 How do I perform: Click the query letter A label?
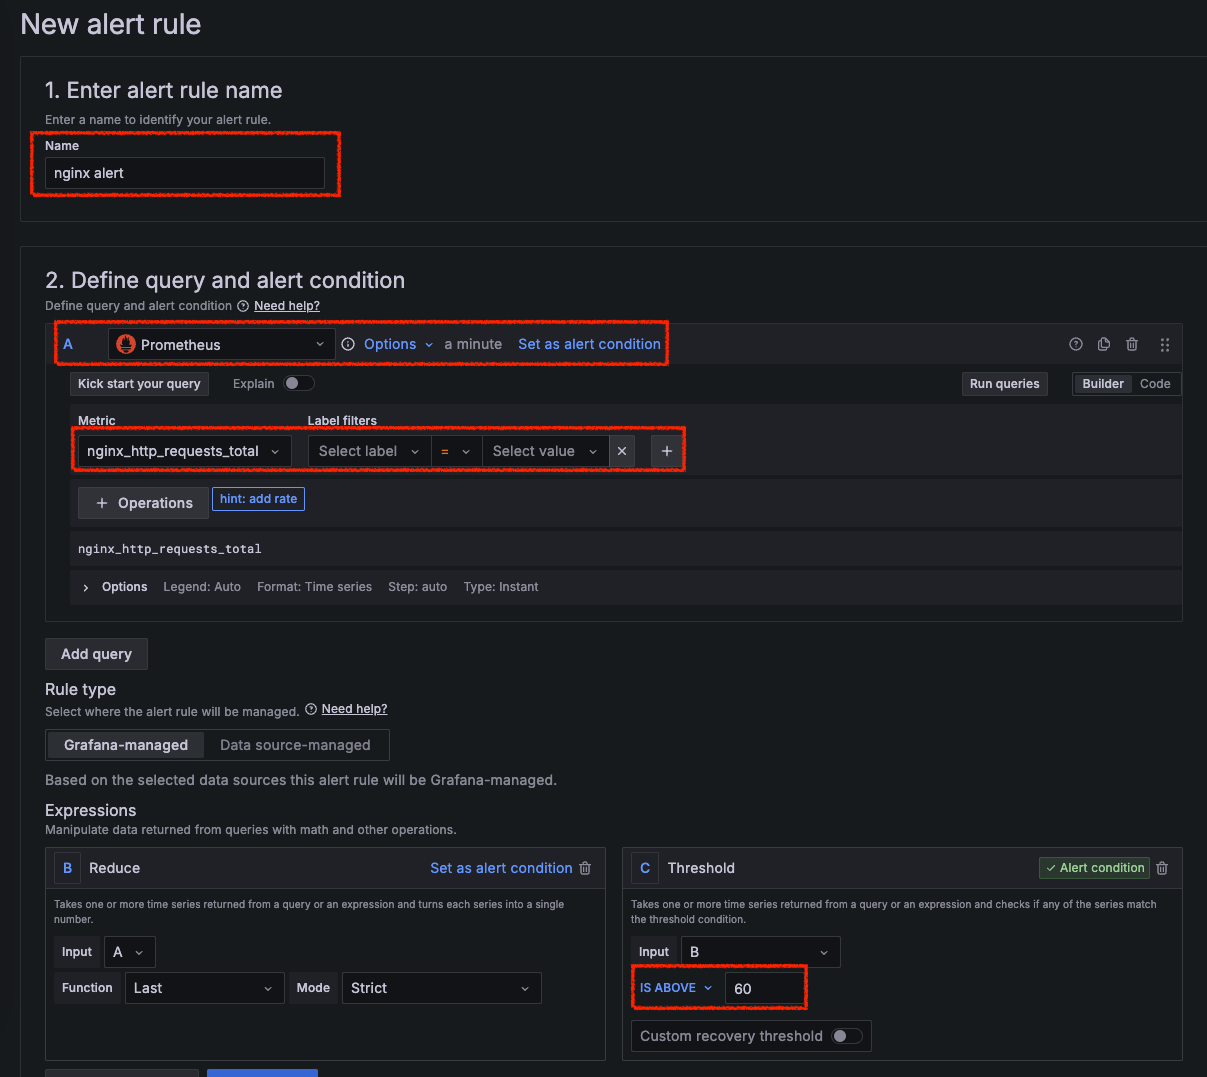68,344
